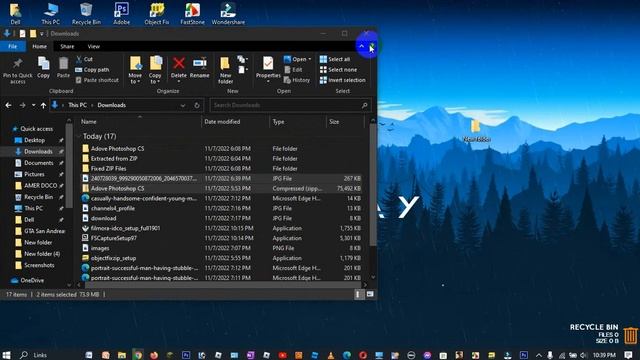The height and width of the screenshot is (360, 640).
Task: Click the Search Downloads field
Action: pyautogui.click(x=290, y=105)
